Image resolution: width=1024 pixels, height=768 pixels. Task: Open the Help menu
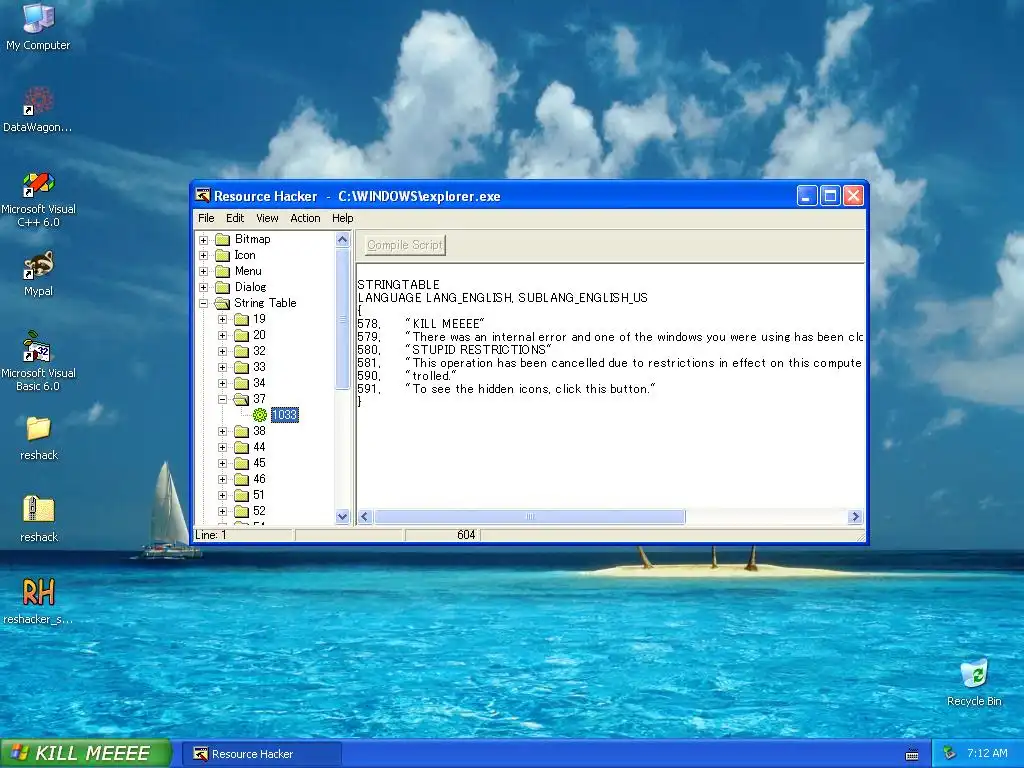(342, 218)
